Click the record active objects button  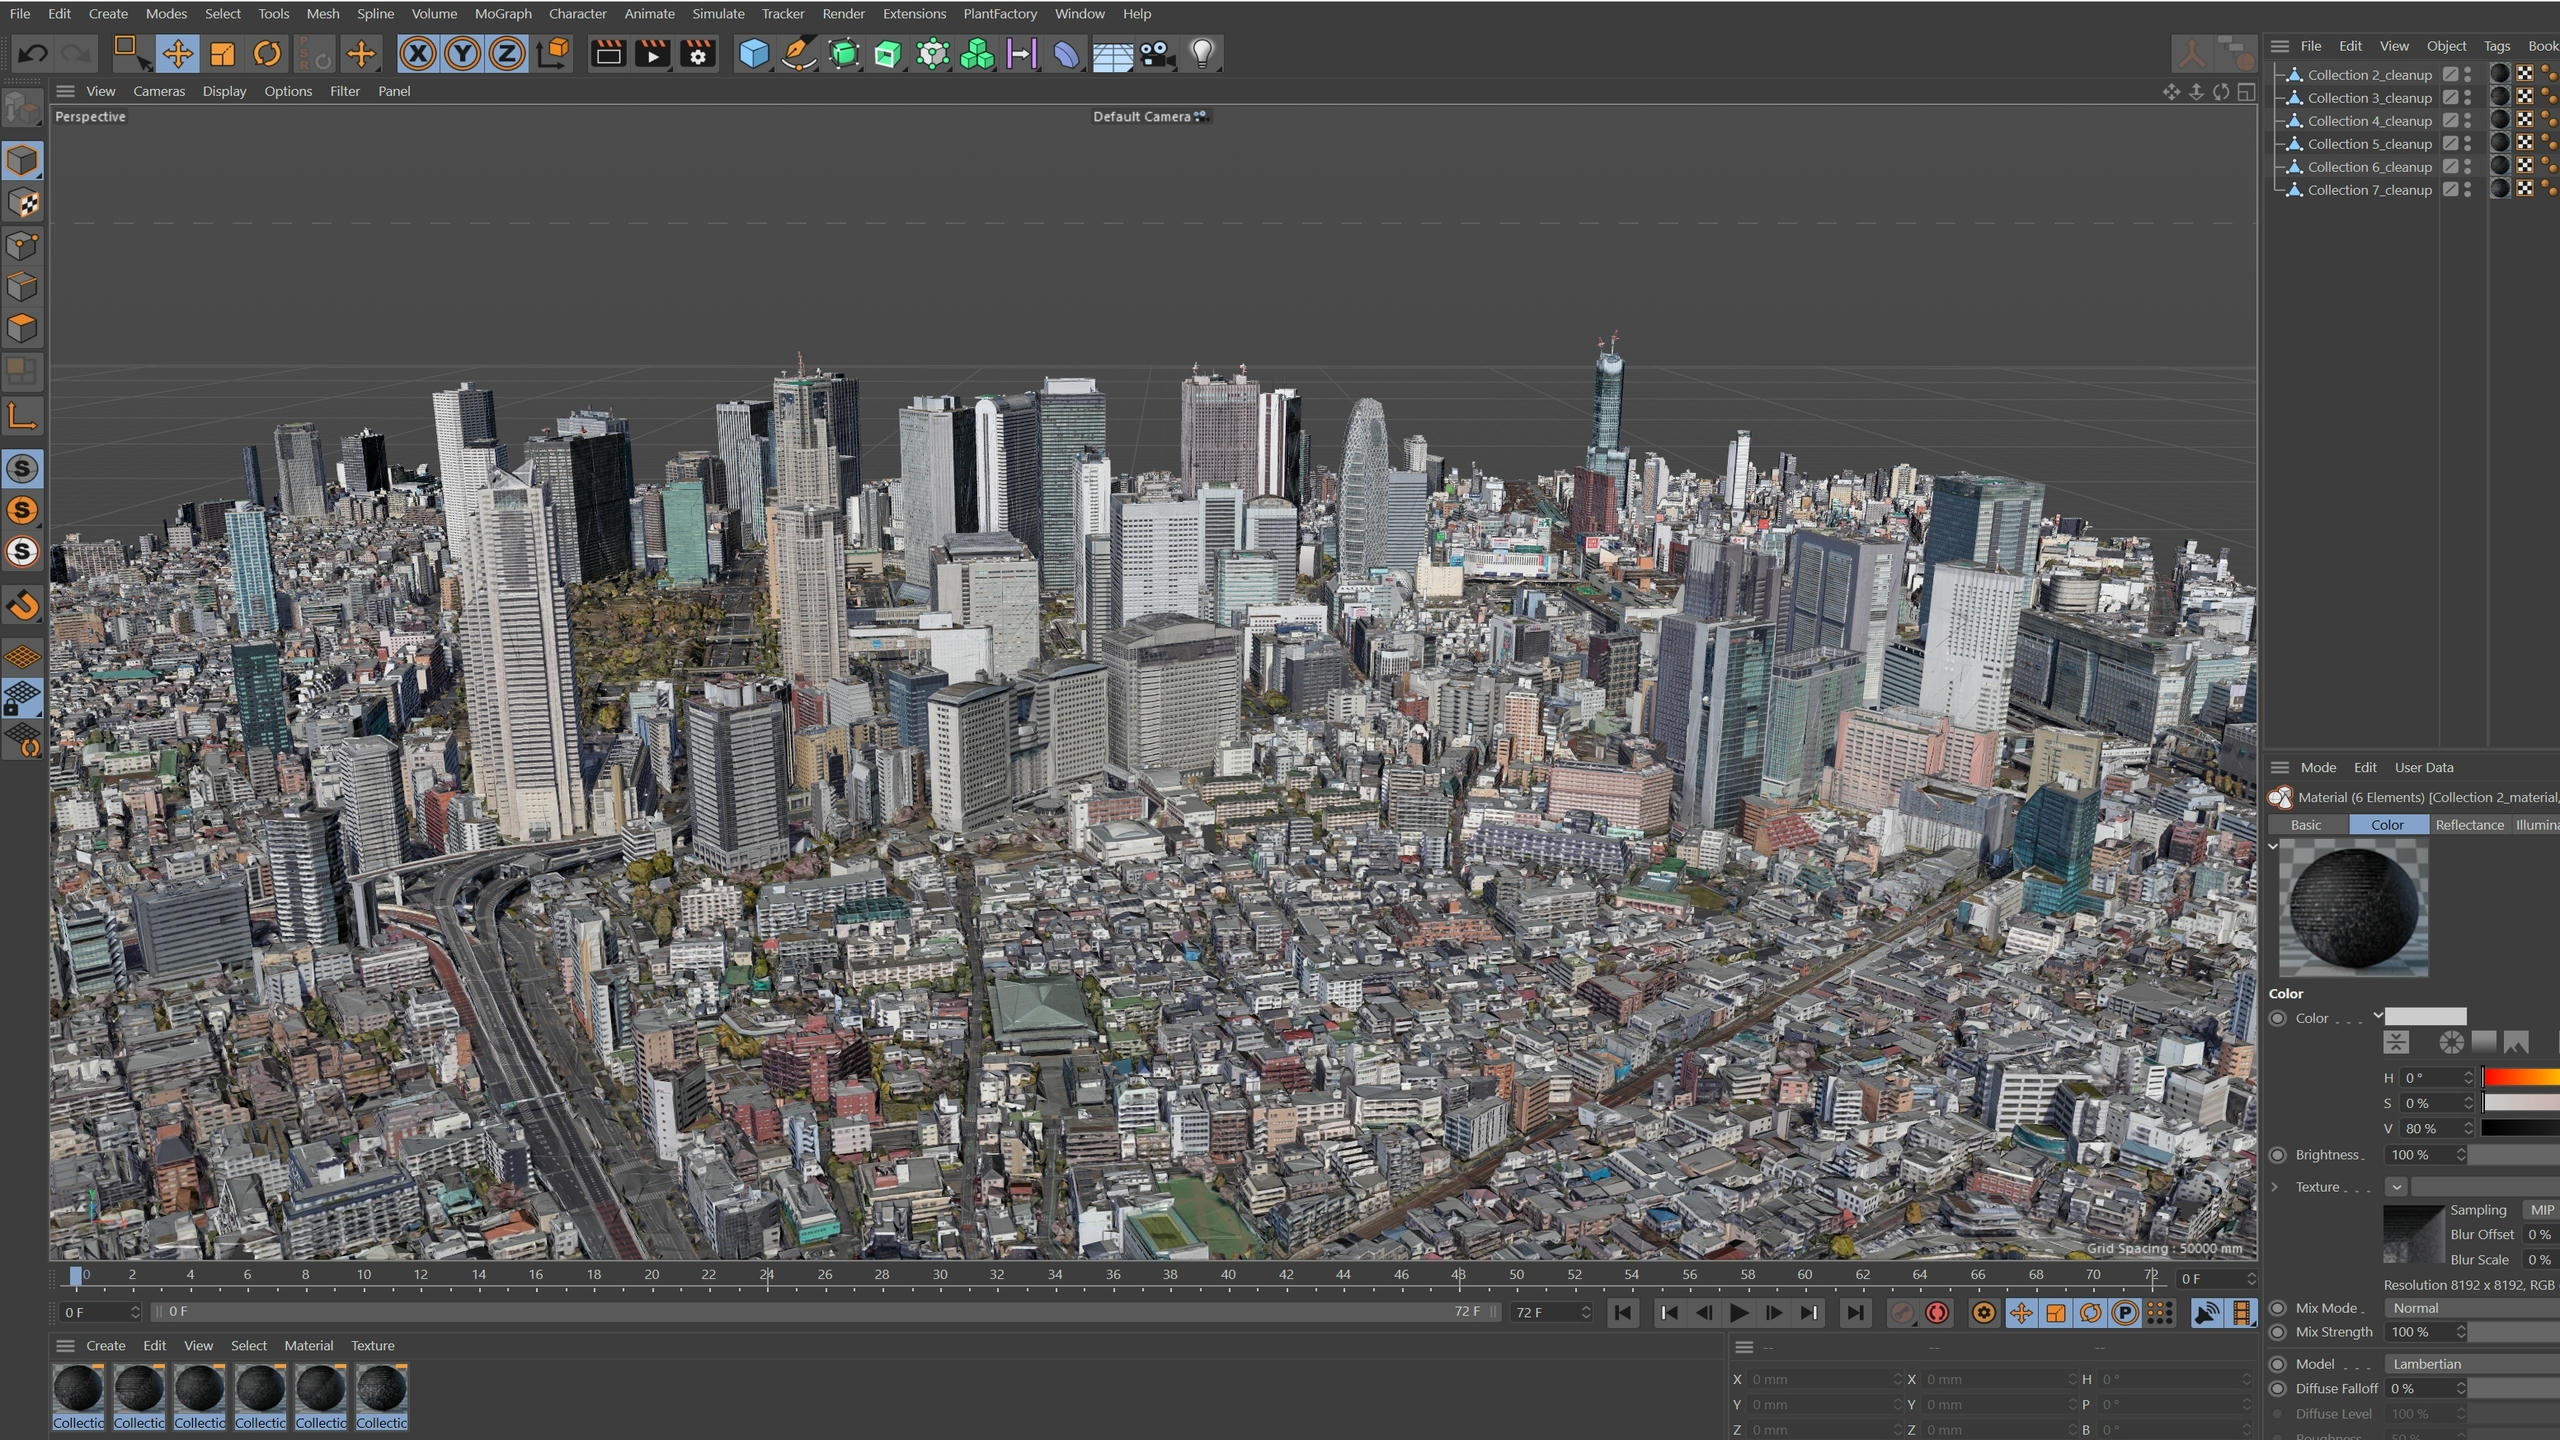(x=1902, y=1313)
